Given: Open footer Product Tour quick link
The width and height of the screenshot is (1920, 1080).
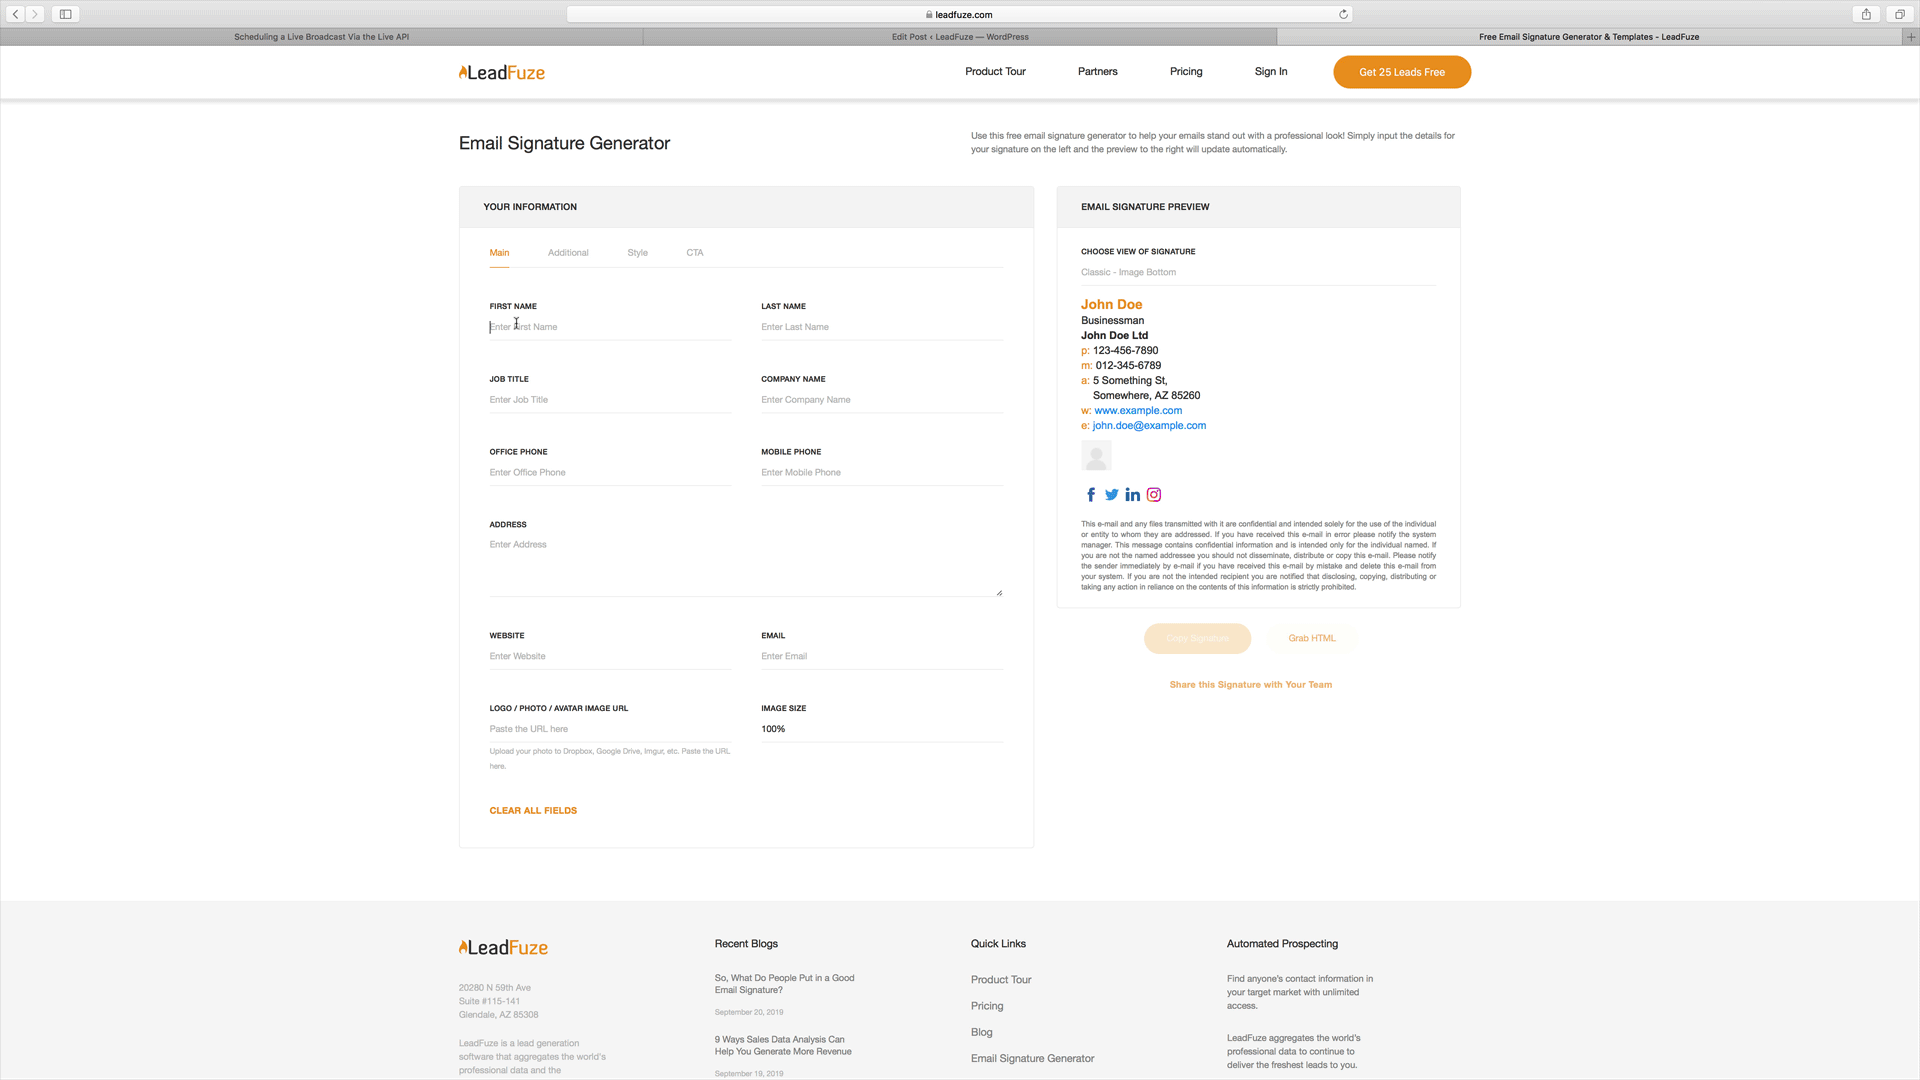Looking at the screenshot, I should click(1000, 980).
